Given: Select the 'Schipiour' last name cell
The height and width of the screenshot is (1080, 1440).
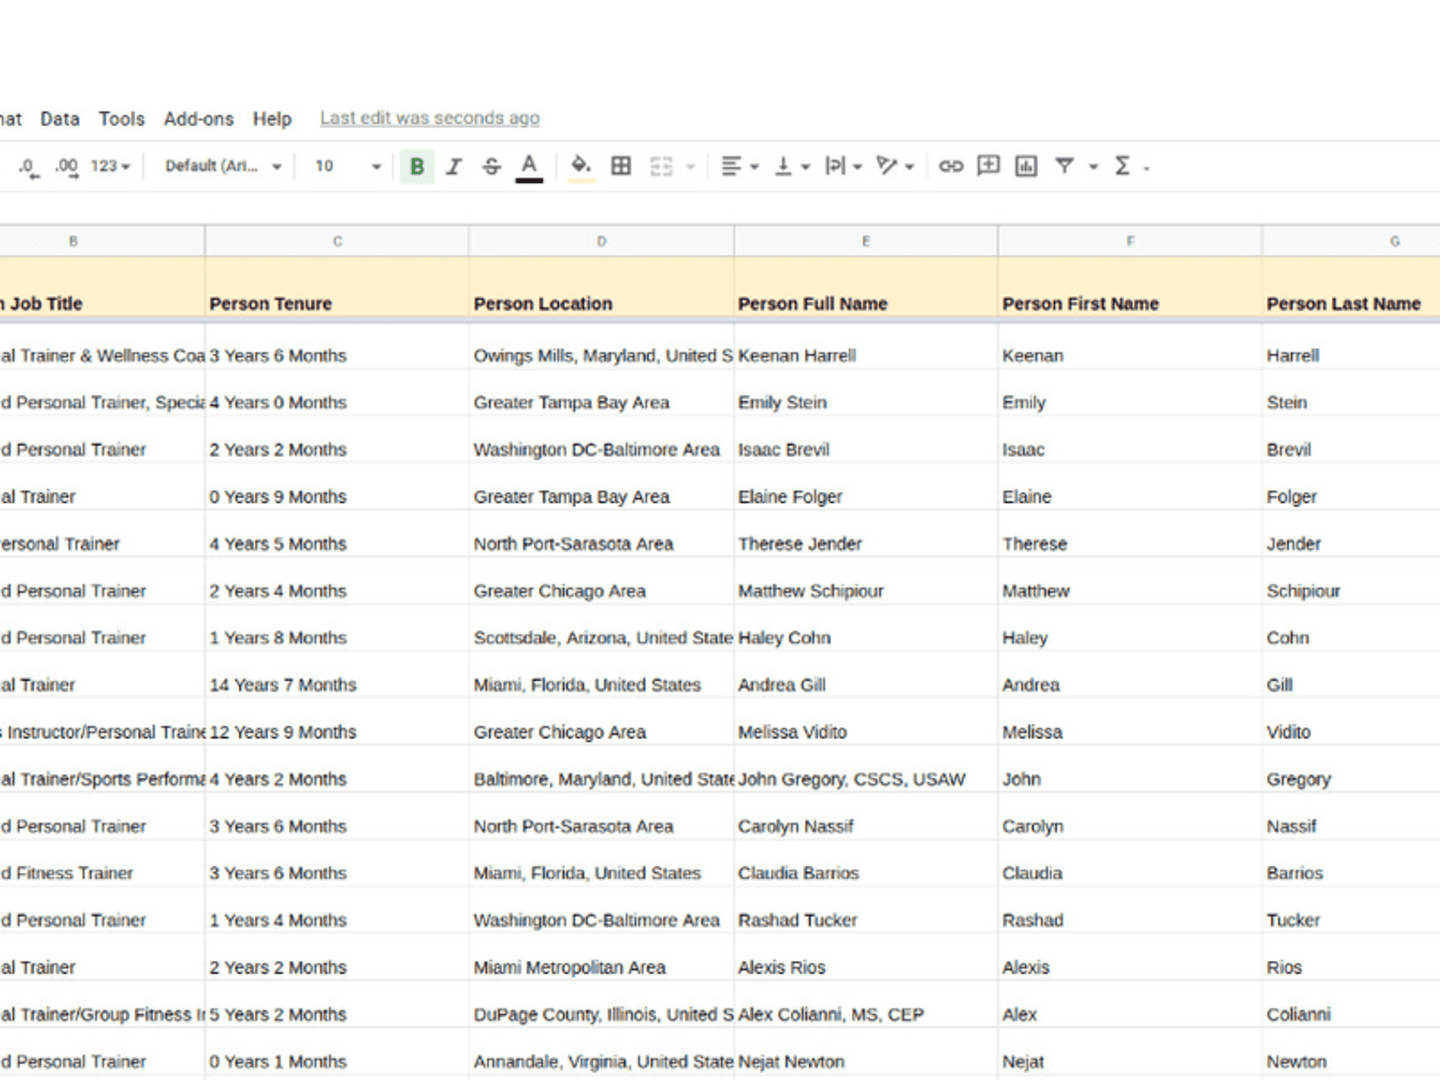Looking at the screenshot, I should point(1351,582).
